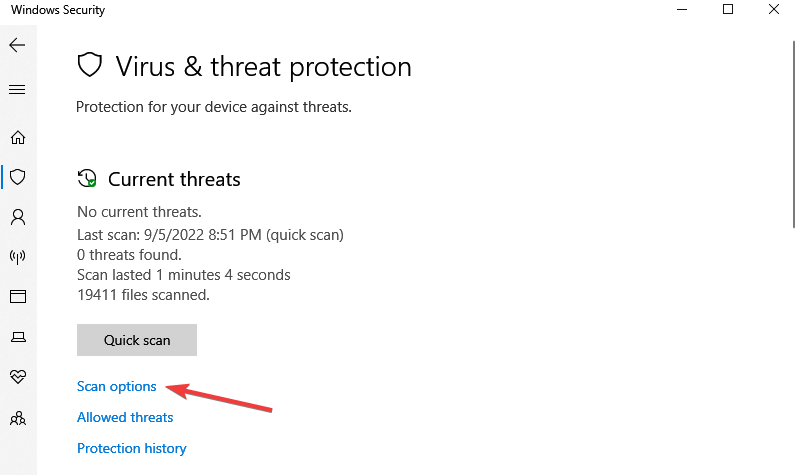Start a Quick scan
The width and height of the screenshot is (796, 475).
click(x=137, y=340)
